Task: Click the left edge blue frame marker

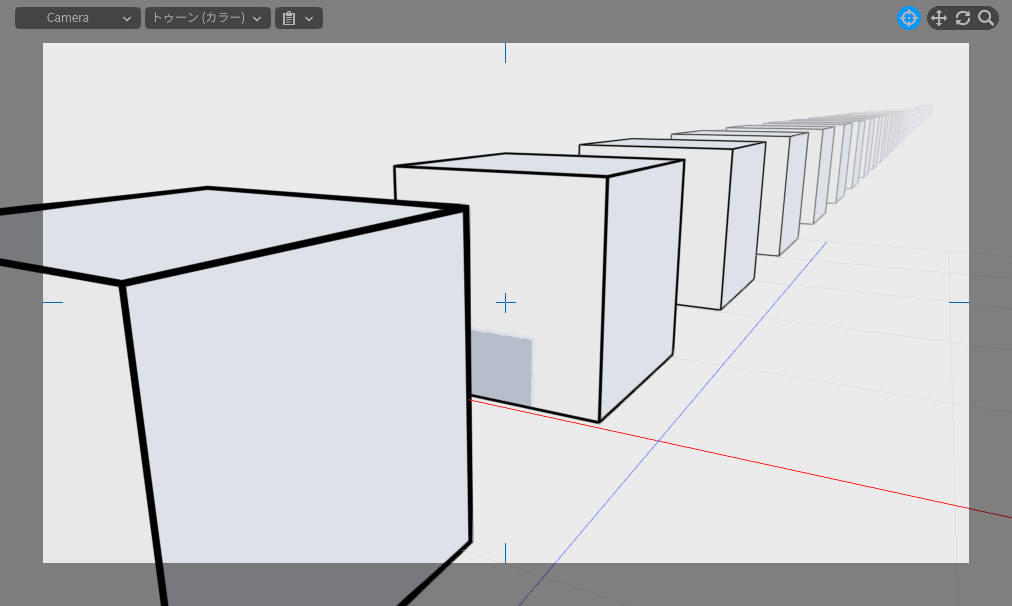Action: tap(52, 302)
